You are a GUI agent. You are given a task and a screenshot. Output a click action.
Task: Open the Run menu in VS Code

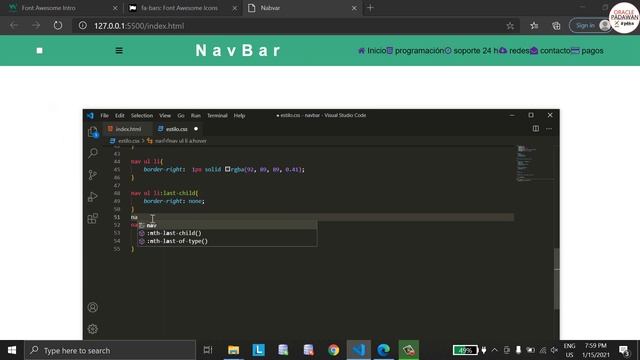(x=196, y=116)
